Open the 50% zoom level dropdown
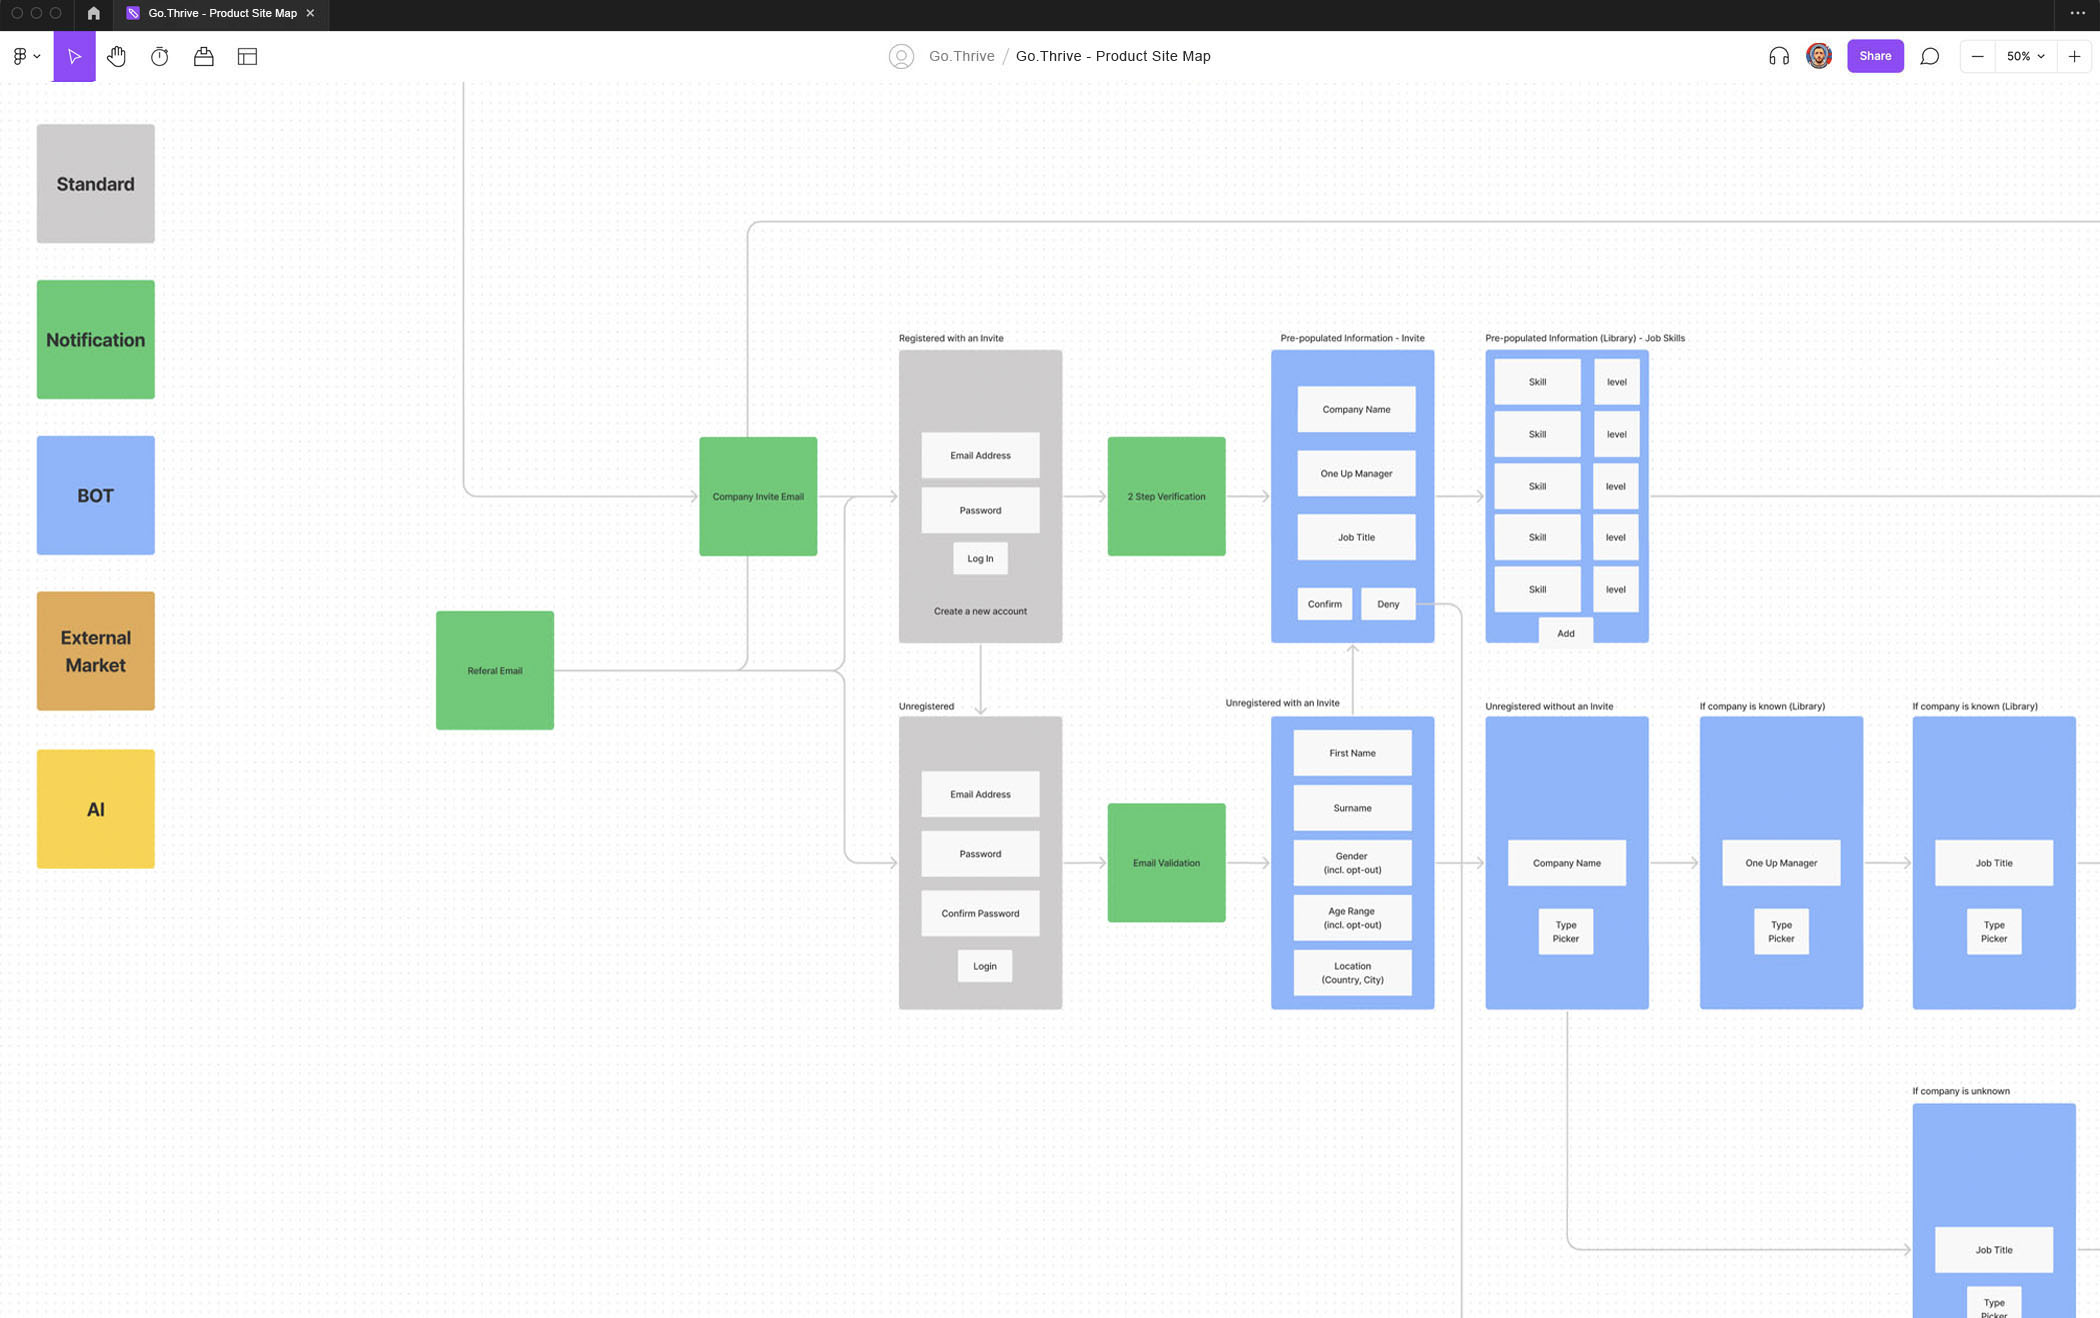The height and width of the screenshot is (1318, 2100). tap(2025, 56)
